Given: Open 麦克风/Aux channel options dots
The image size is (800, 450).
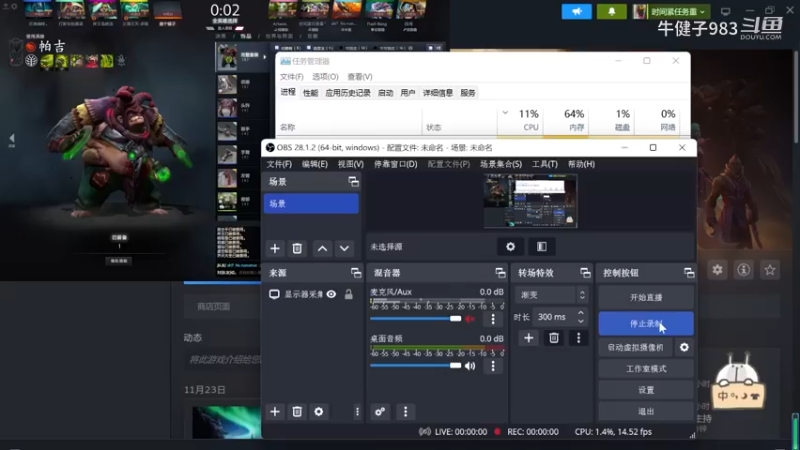Looking at the screenshot, I should coord(493,319).
